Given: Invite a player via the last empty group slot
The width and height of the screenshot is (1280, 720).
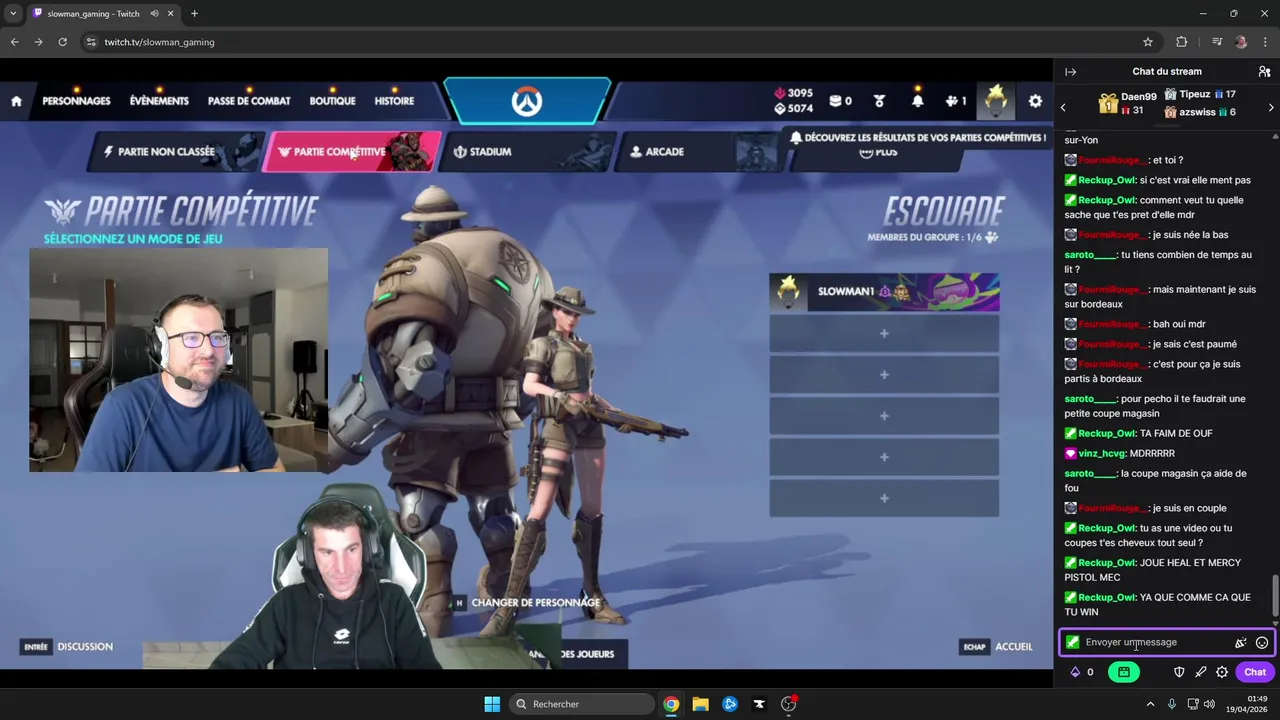Looking at the screenshot, I should pyautogui.click(x=884, y=498).
